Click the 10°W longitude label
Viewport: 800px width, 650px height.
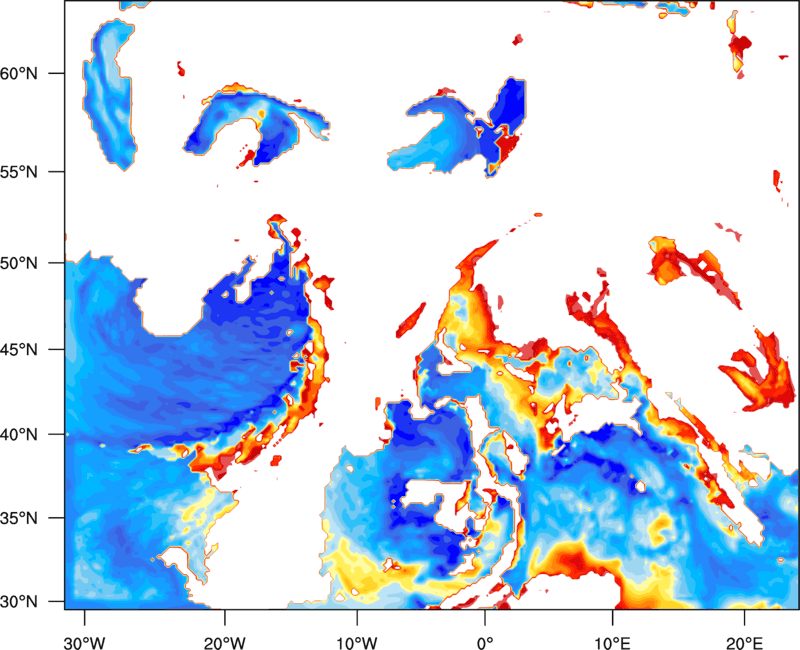[x=357, y=643]
